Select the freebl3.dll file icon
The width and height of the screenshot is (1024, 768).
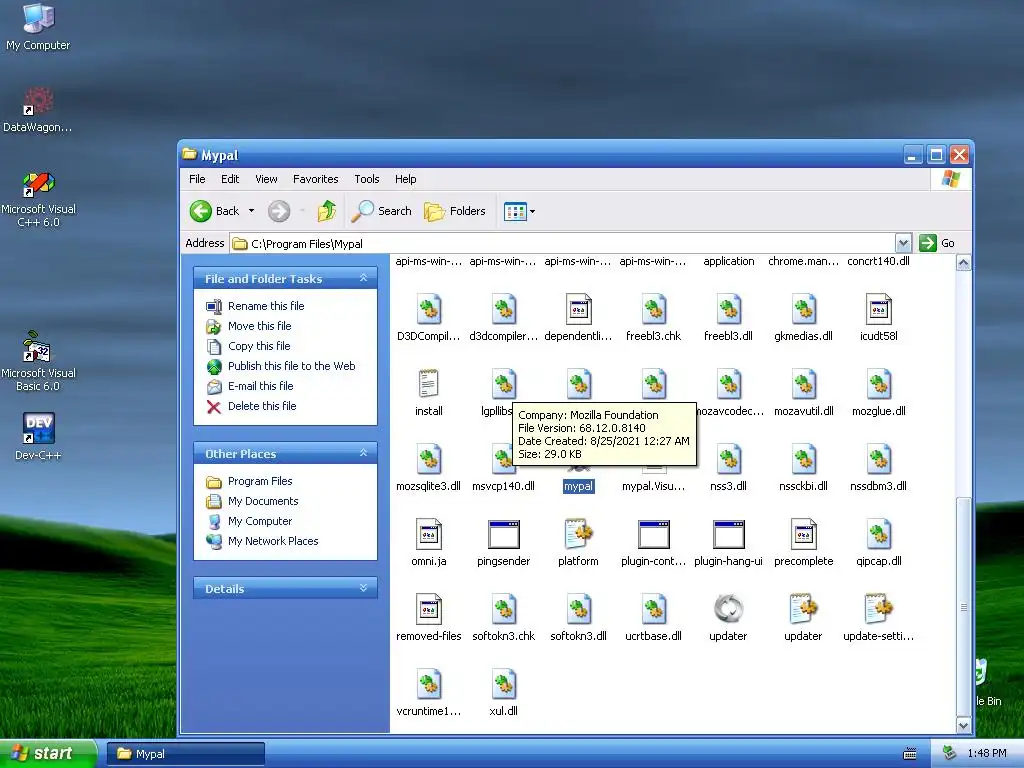728,309
